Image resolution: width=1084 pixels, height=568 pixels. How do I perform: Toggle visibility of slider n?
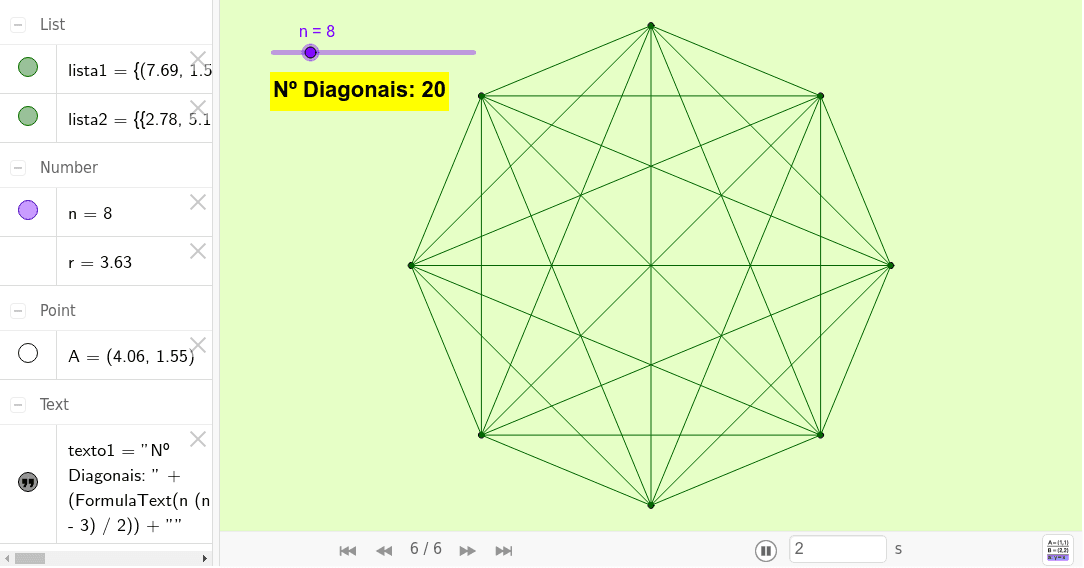28,210
